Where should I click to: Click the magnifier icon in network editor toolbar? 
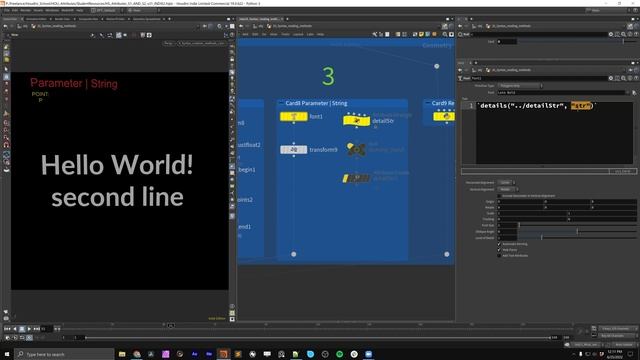click(x=445, y=35)
